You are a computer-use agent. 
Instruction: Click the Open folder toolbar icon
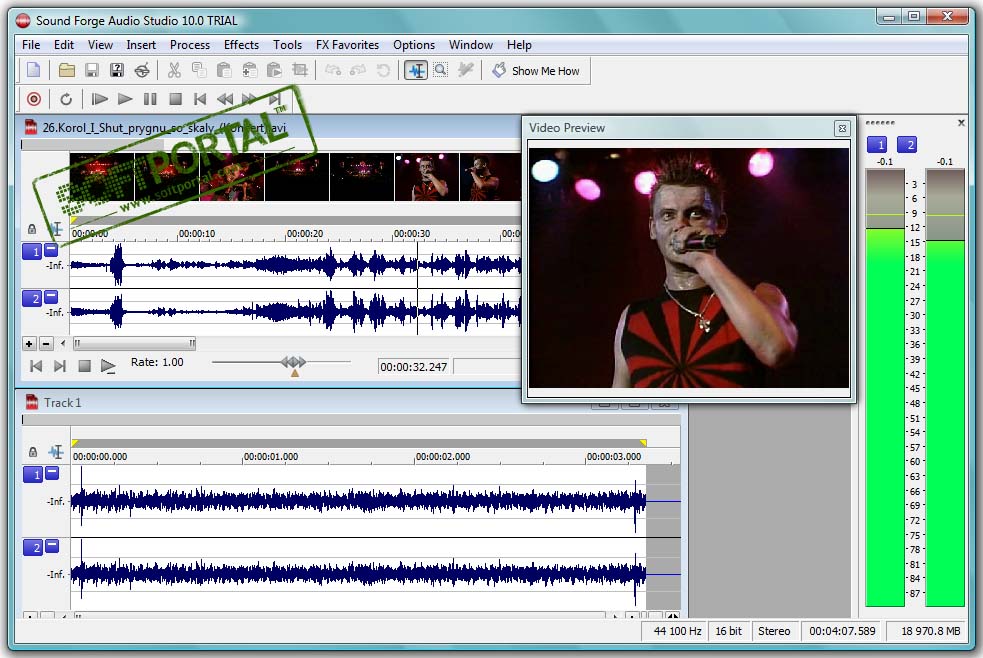[x=66, y=70]
